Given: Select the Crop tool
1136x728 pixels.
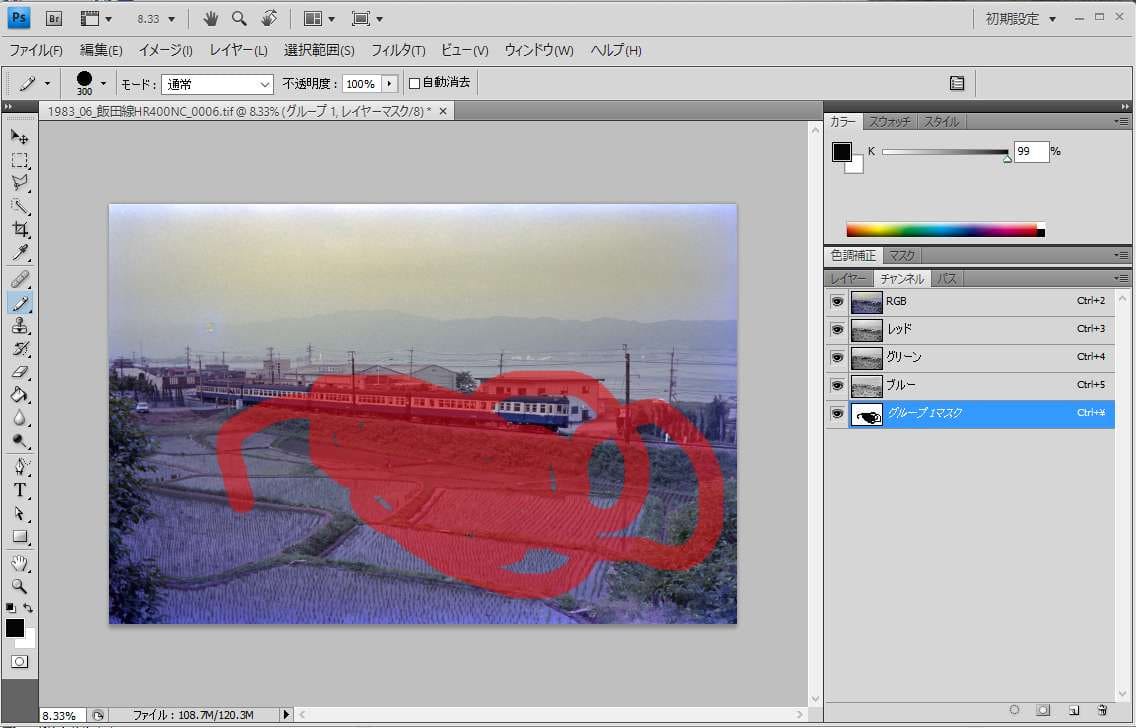Looking at the screenshot, I should (x=19, y=230).
